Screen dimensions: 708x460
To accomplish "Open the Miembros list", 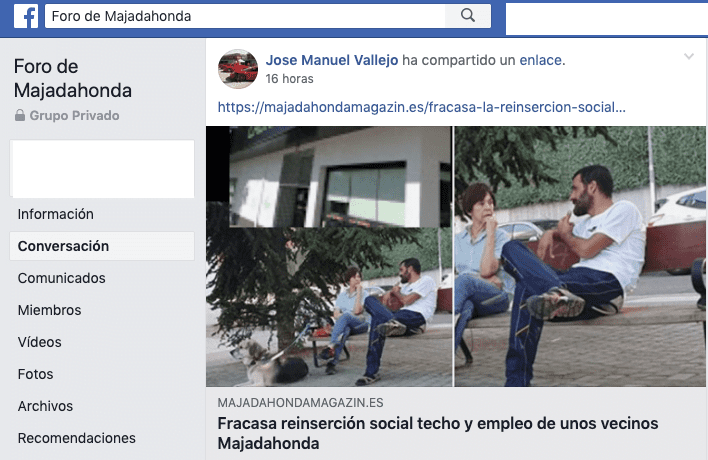I will pyautogui.click(x=49, y=310).
